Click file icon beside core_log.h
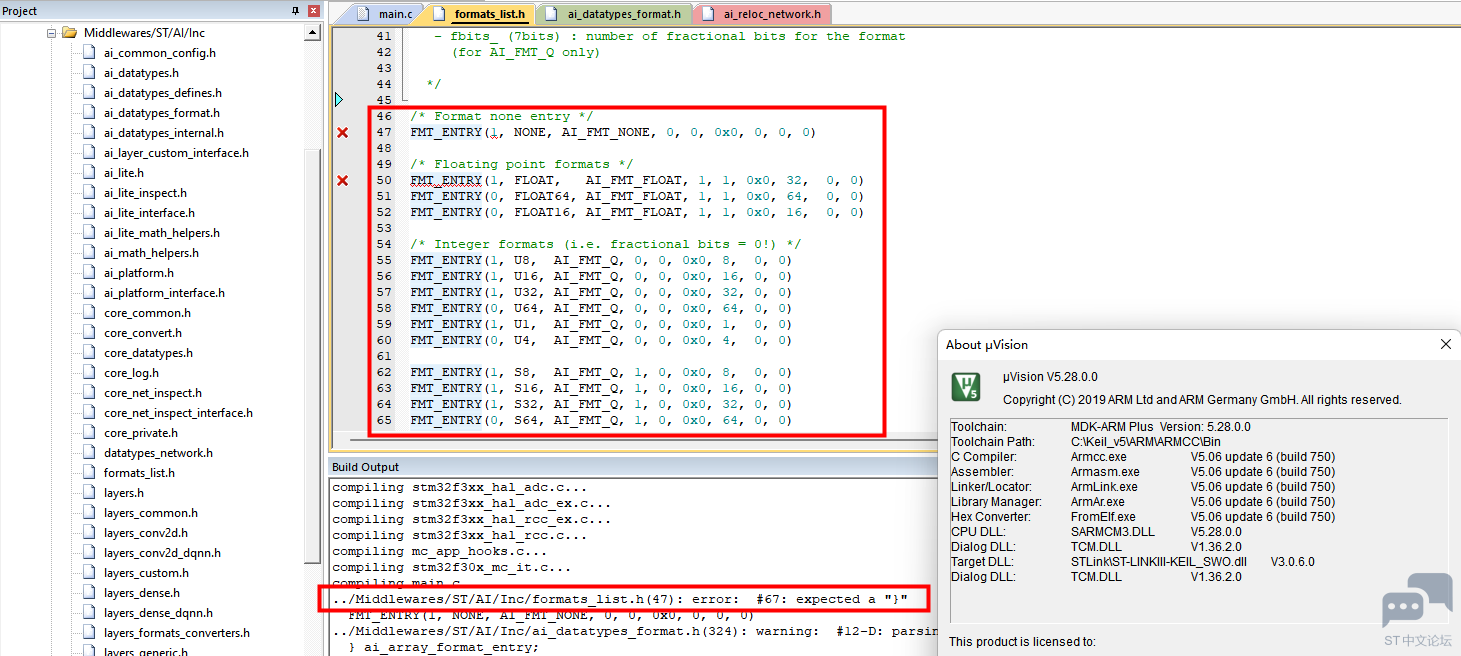Image resolution: width=1461 pixels, height=656 pixels. 89,373
